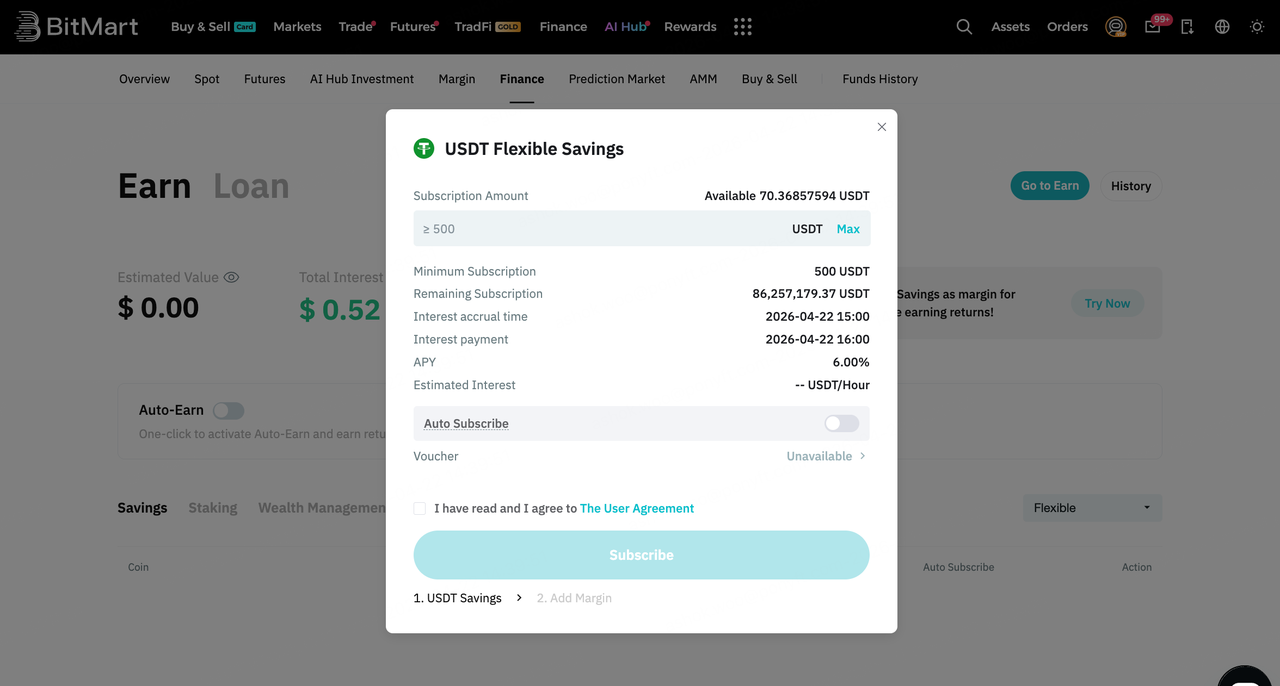Switch to Prediction Market tab

coord(617,79)
